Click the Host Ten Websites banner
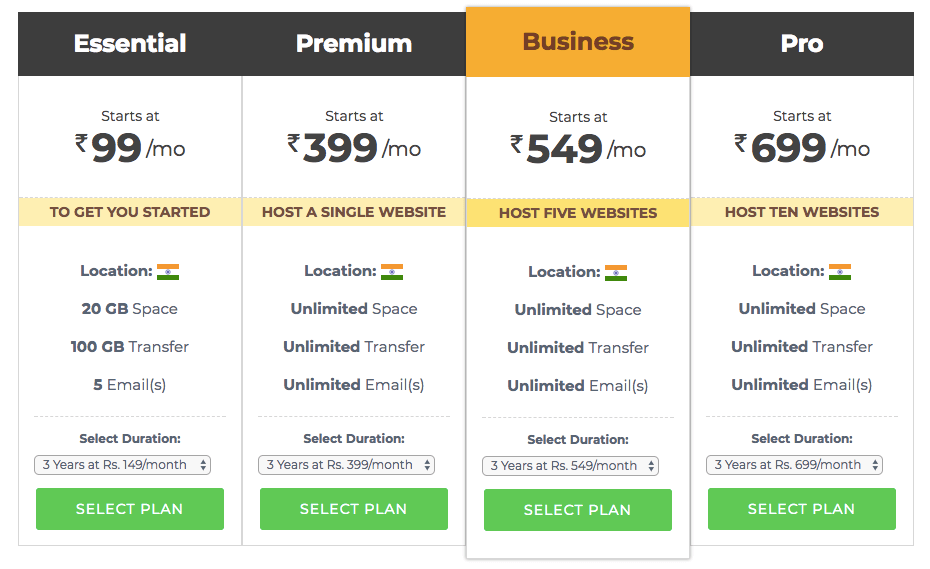 click(802, 212)
